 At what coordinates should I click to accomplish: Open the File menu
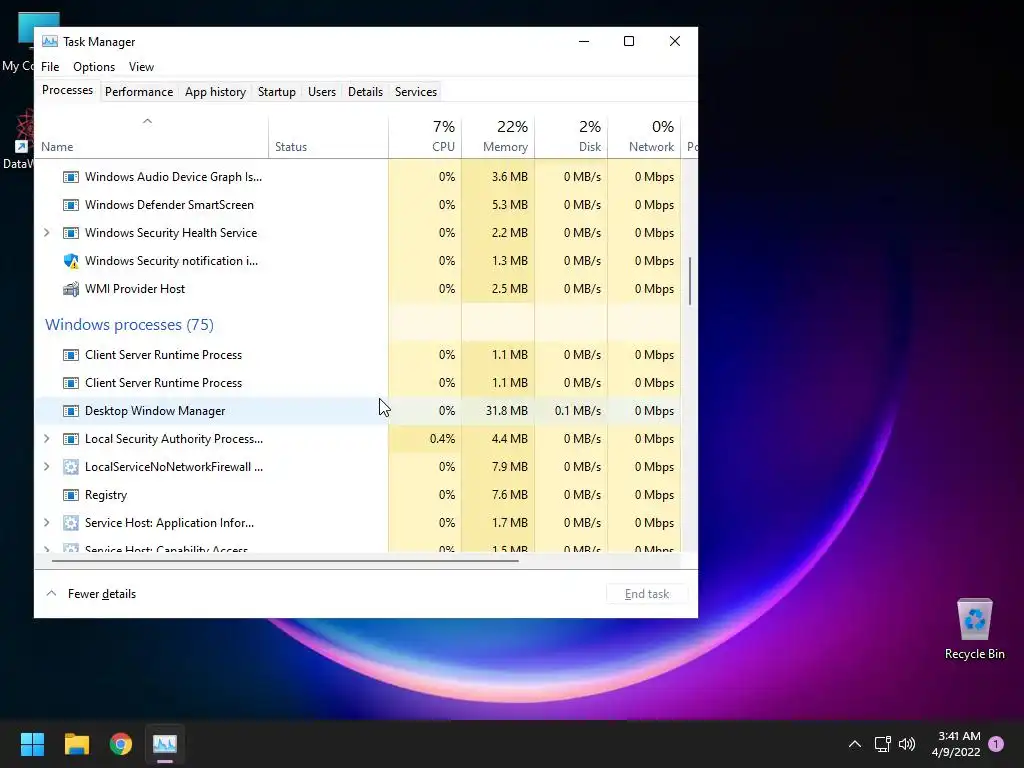(50, 67)
